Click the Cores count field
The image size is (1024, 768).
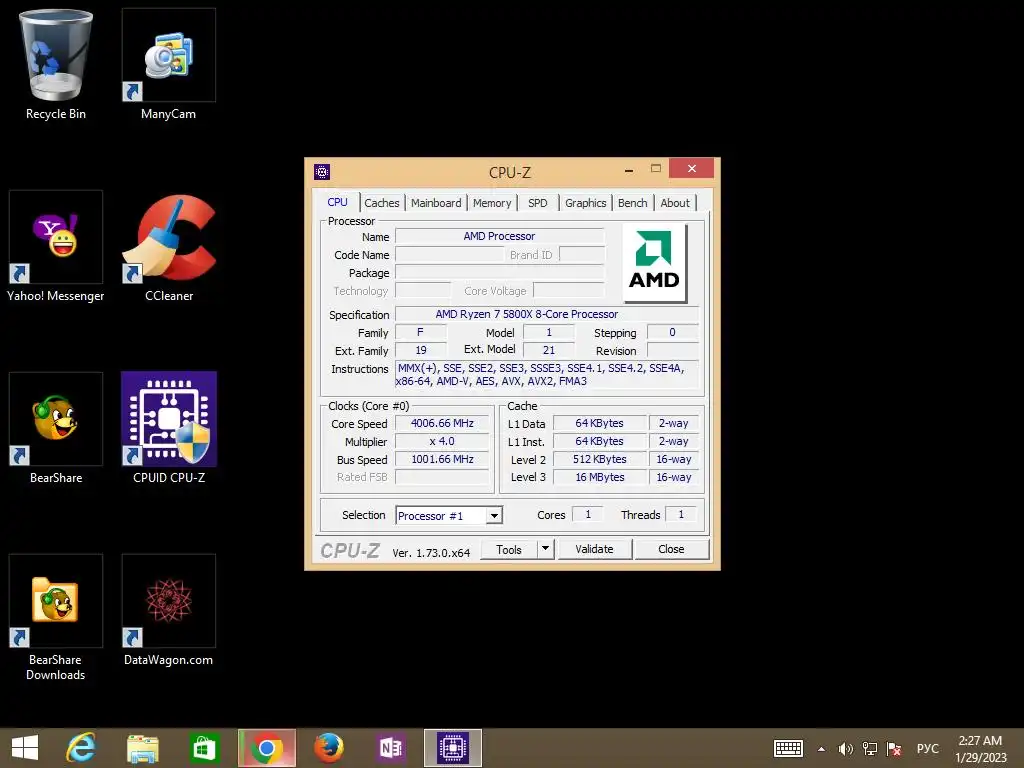588,515
